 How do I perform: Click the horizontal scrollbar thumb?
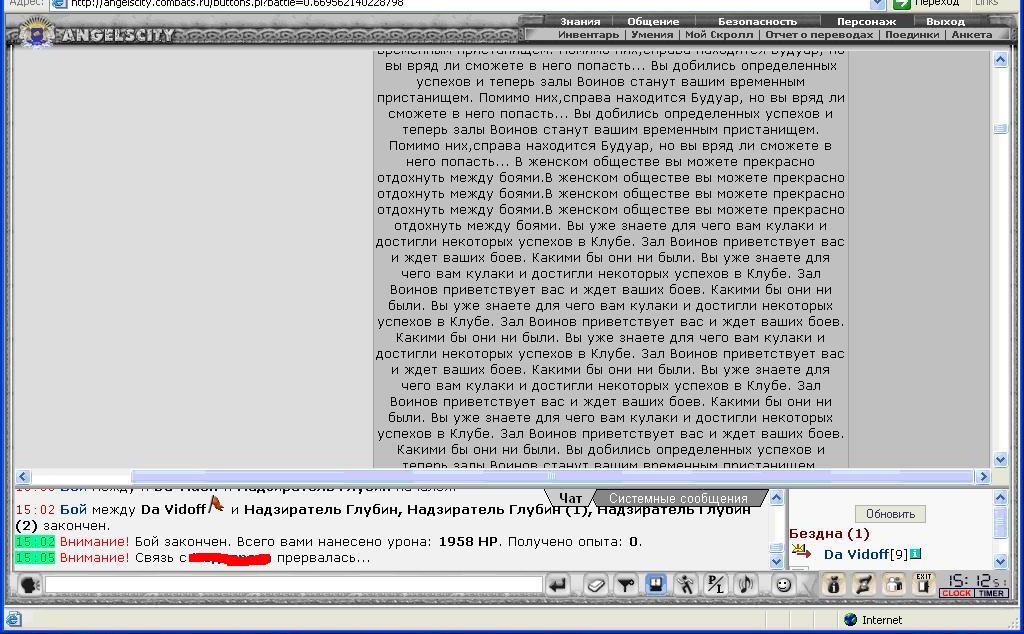pyautogui.click(x=552, y=477)
